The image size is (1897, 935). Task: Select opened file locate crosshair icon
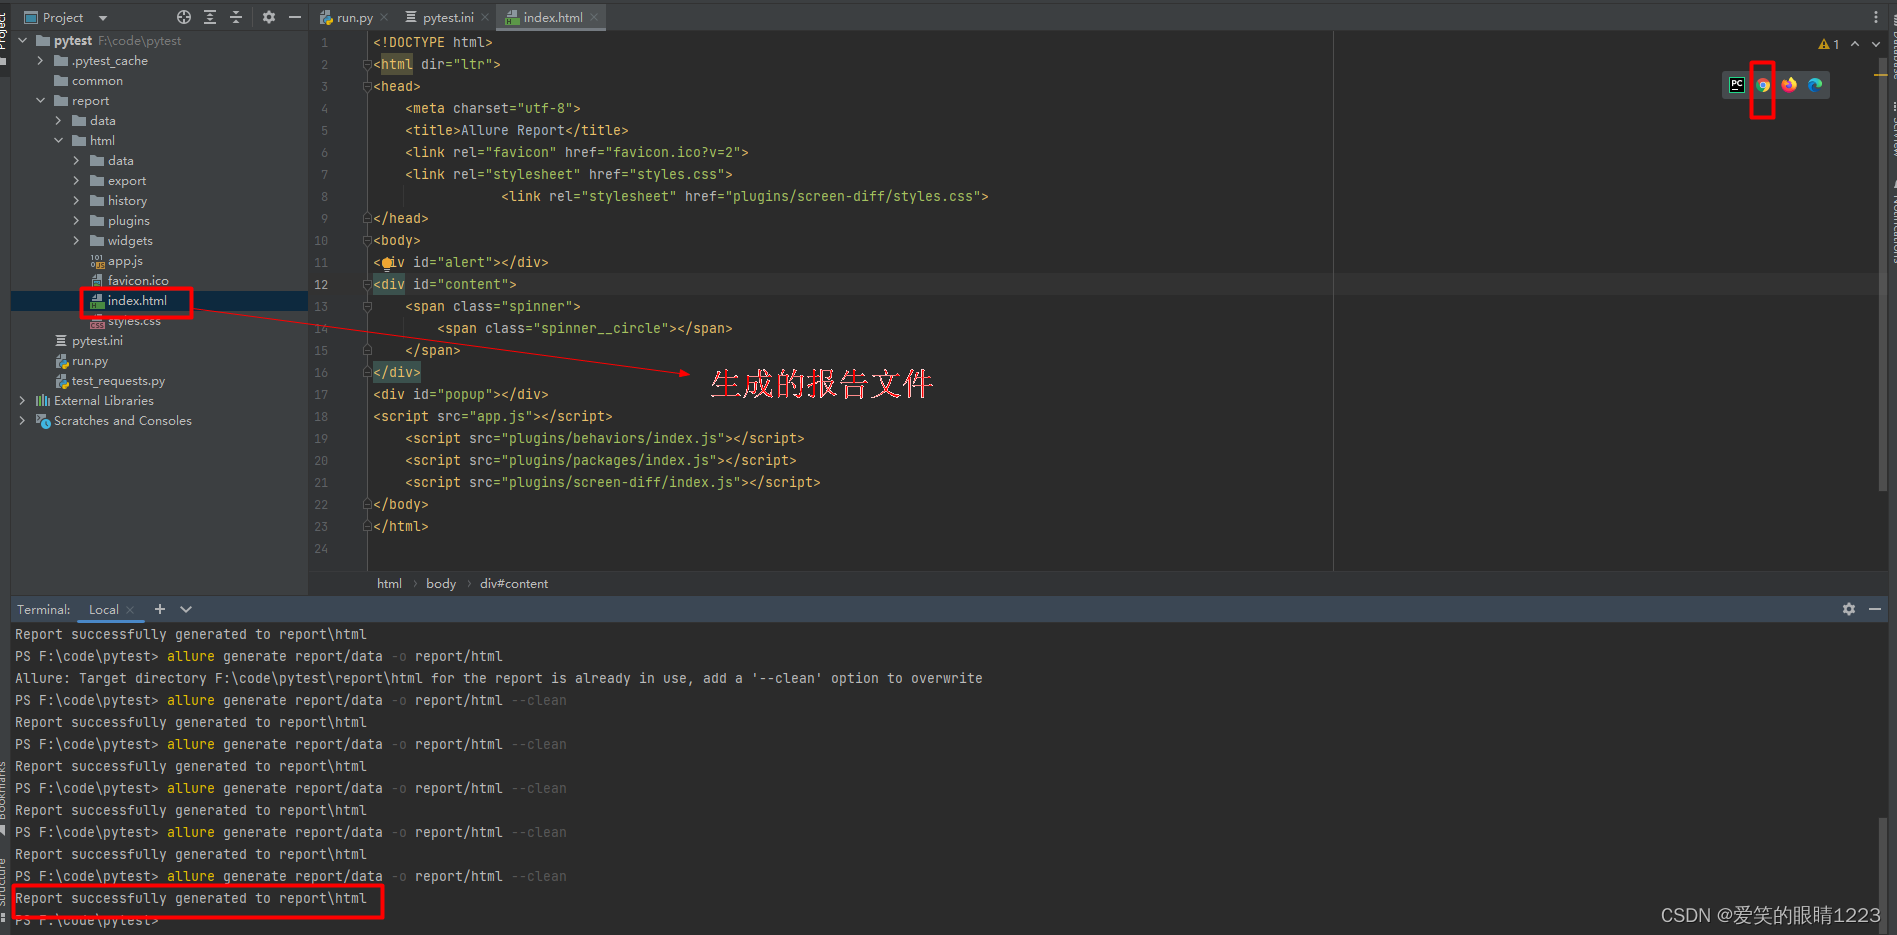(x=183, y=17)
